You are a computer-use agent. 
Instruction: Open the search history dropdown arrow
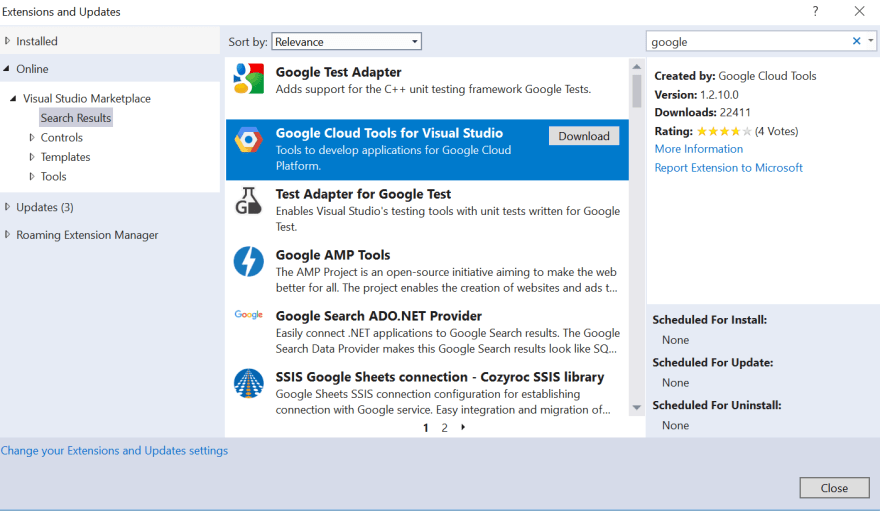[870, 40]
